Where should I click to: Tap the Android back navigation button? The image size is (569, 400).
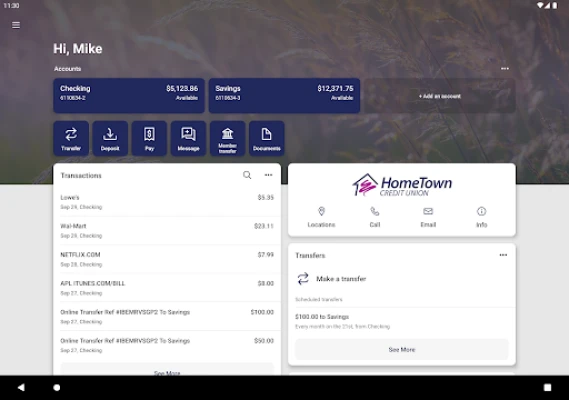tap(21, 387)
